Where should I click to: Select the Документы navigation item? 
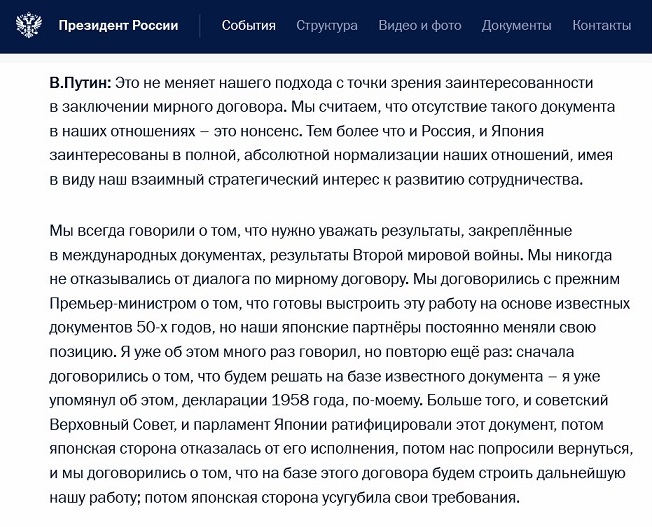pyautogui.click(x=516, y=25)
